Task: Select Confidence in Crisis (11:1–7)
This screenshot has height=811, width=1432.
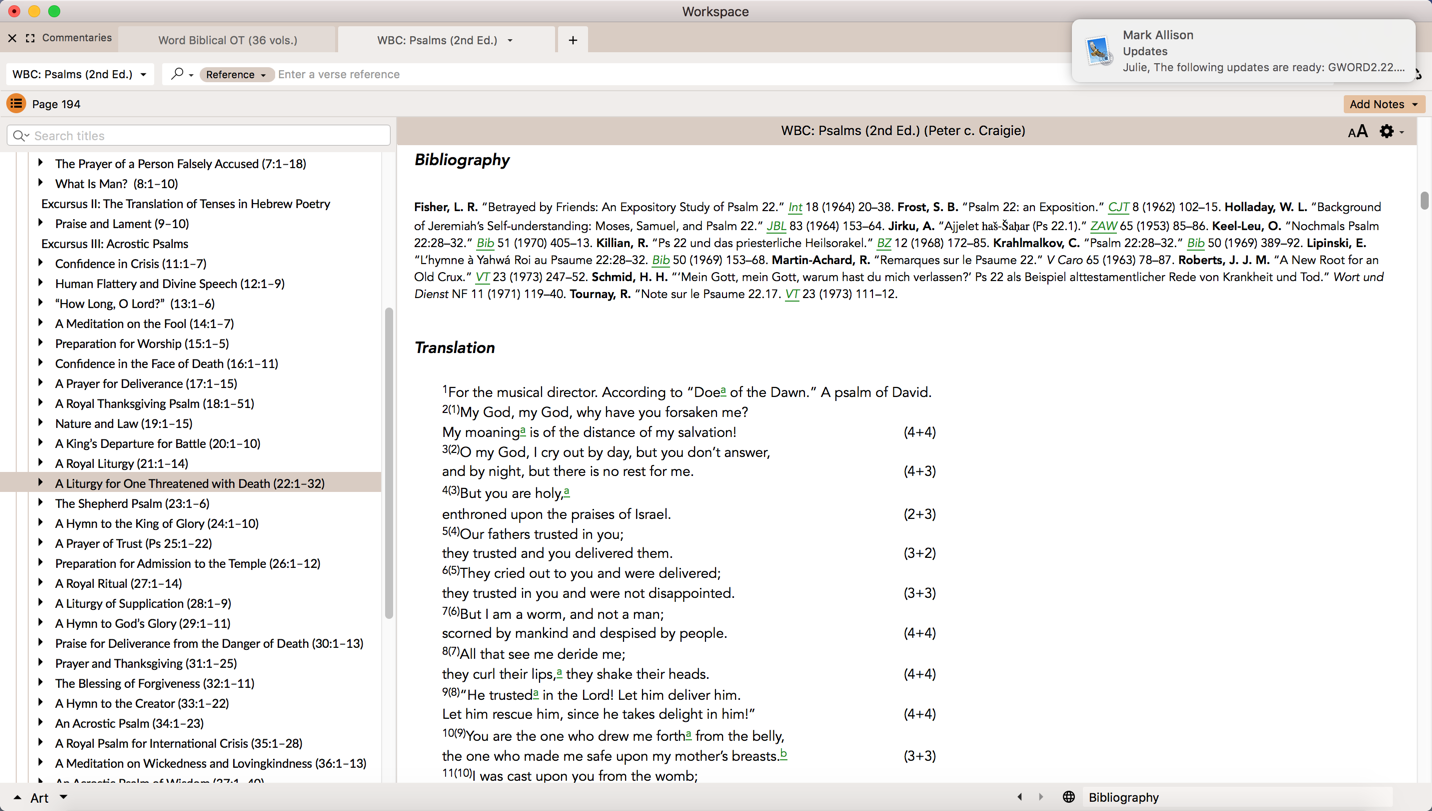Action: point(130,263)
